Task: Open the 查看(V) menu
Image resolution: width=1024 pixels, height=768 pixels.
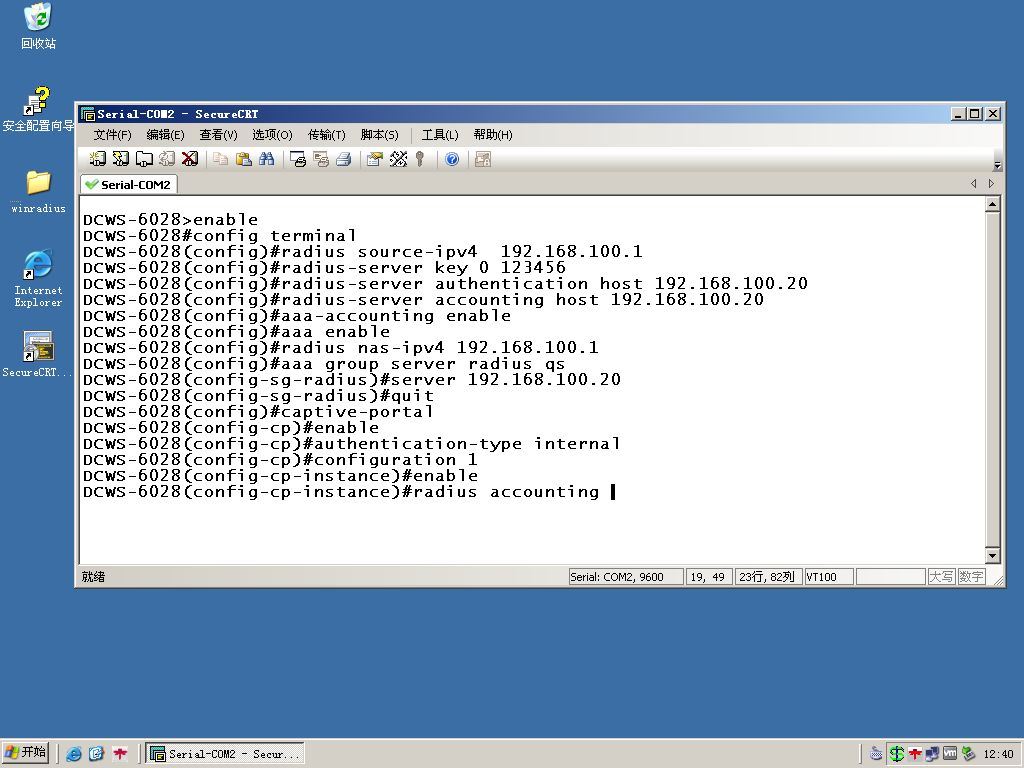Action: (218, 135)
